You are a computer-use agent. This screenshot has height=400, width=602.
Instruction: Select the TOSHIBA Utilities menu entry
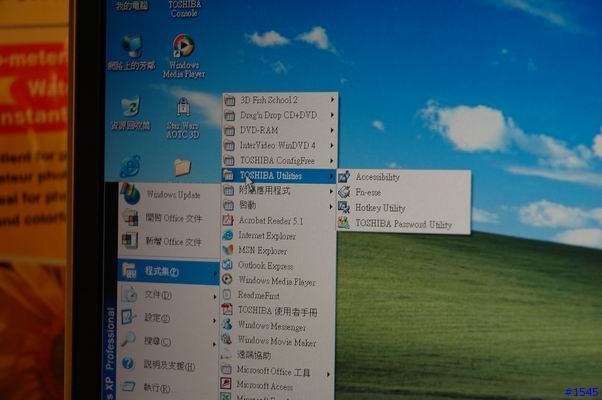[279, 176]
